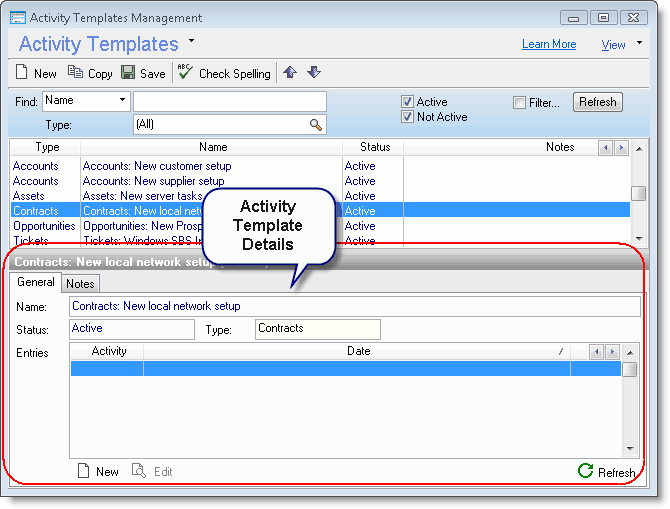
Task: Open the Learn More link
Action: (549, 44)
